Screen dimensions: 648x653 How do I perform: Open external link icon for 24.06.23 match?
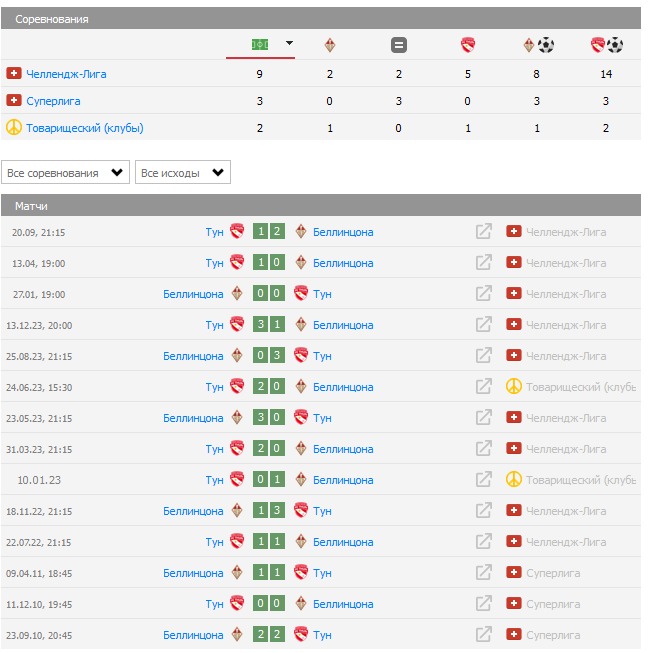[484, 387]
